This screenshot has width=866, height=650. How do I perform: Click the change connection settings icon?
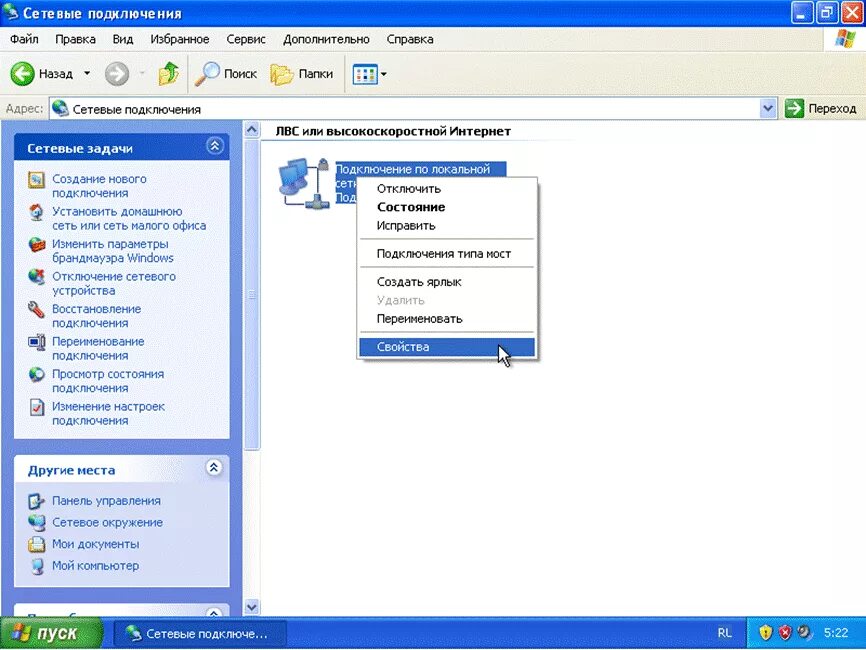click(36, 408)
